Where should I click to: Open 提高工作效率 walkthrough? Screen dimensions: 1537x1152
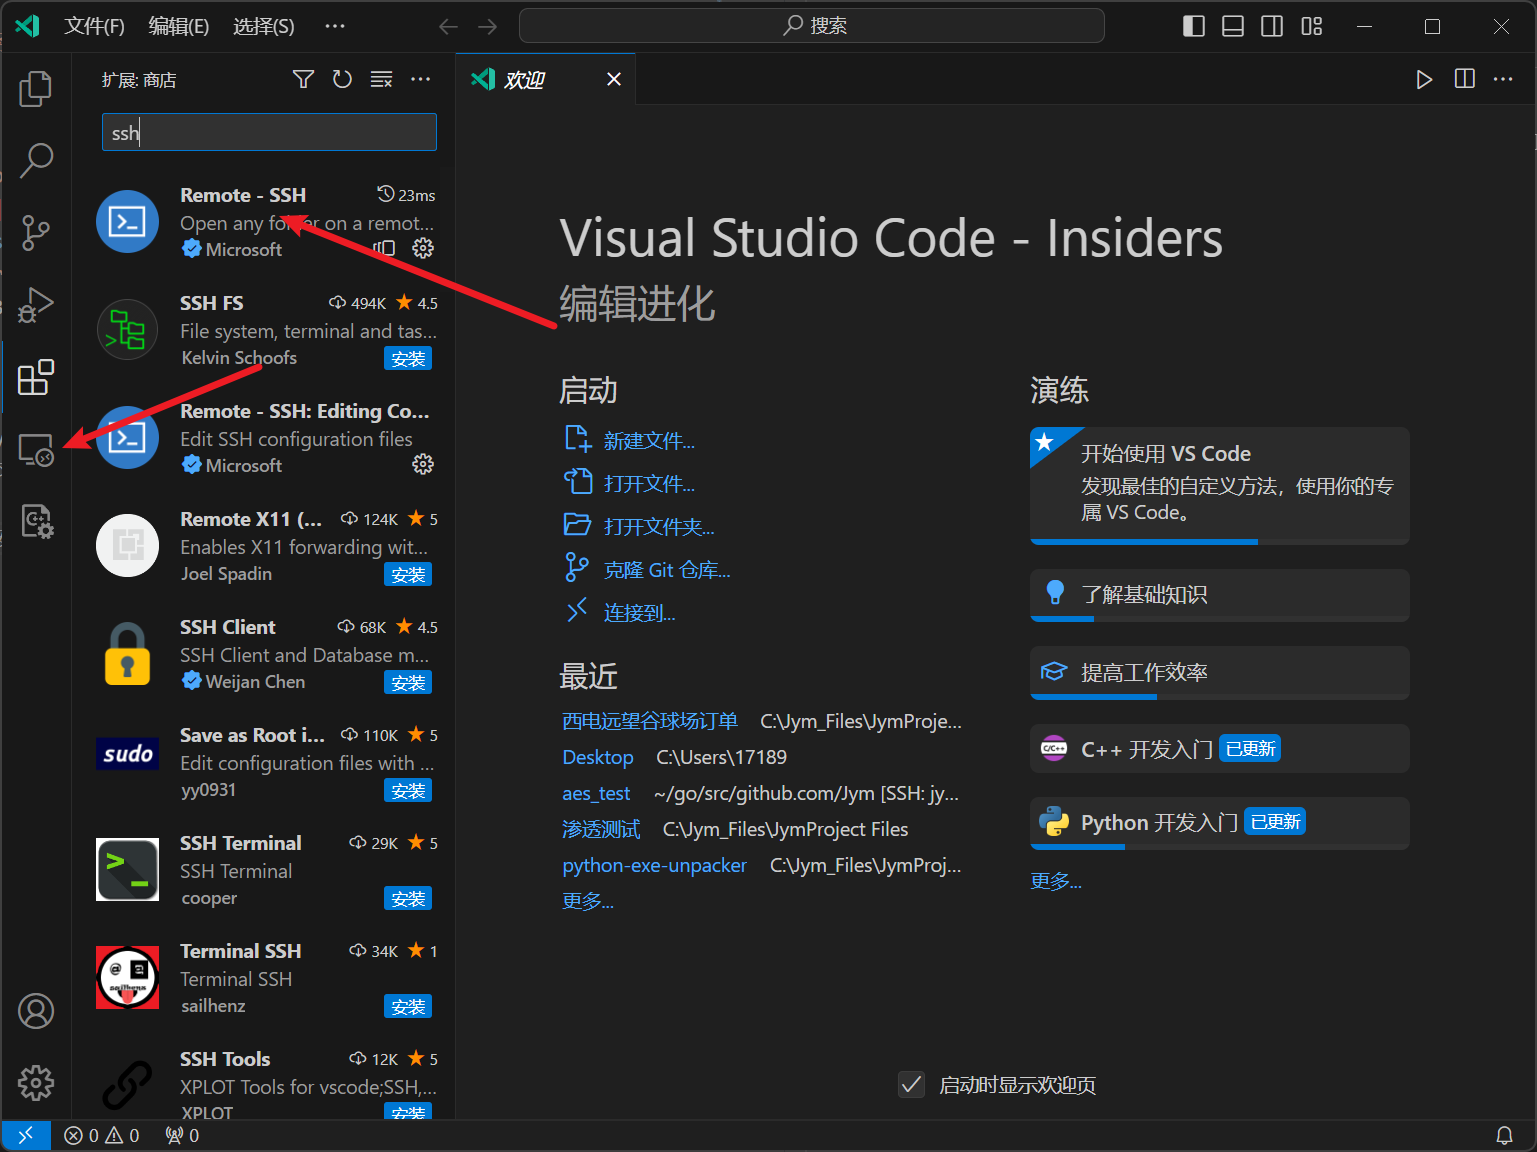(1219, 672)
